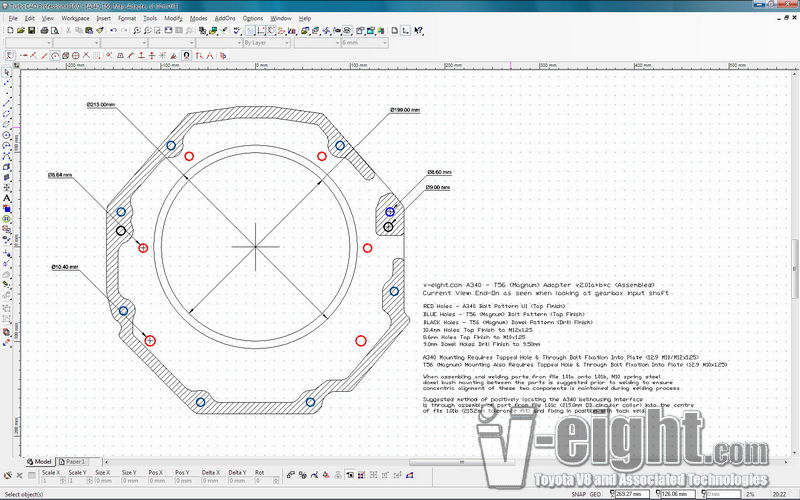
Task: Open the dropdown left of 6 mm box
Action: tap(317, 43)
